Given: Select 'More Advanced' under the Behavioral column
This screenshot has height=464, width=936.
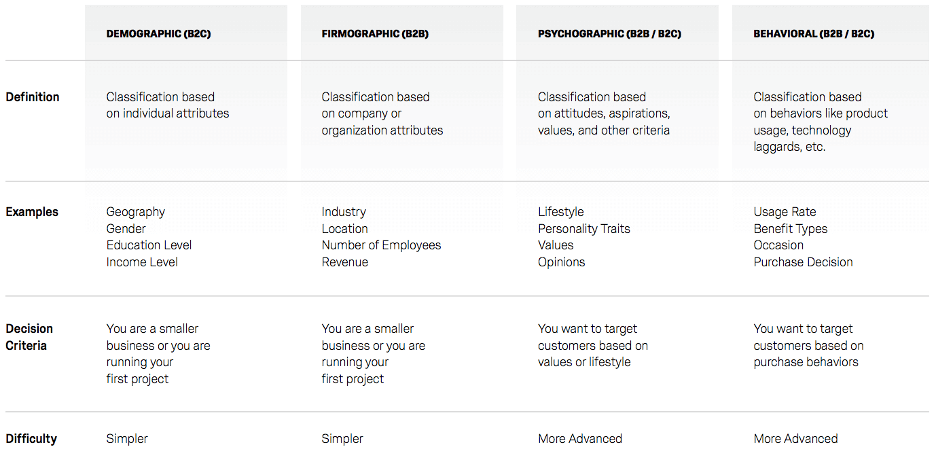Looking at the screenshot, I should click(x=795, y=439).
